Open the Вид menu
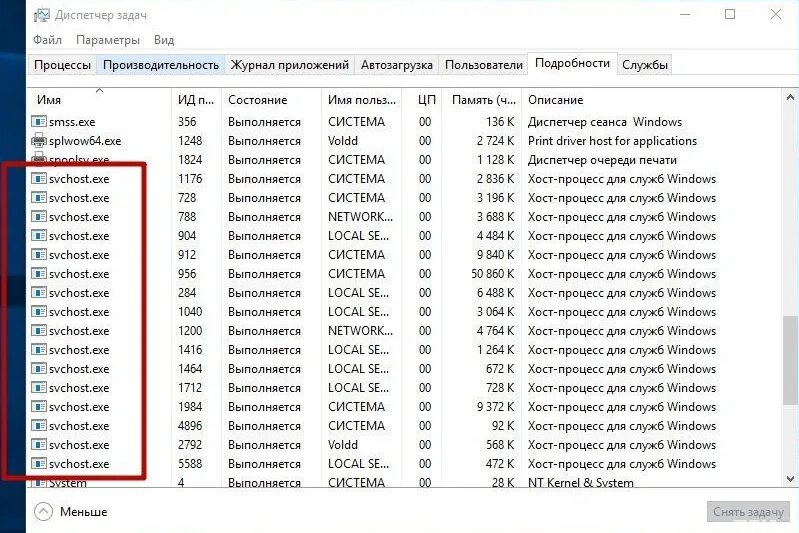This screenshot has height=533, width=799. click(x=164, y=40)
